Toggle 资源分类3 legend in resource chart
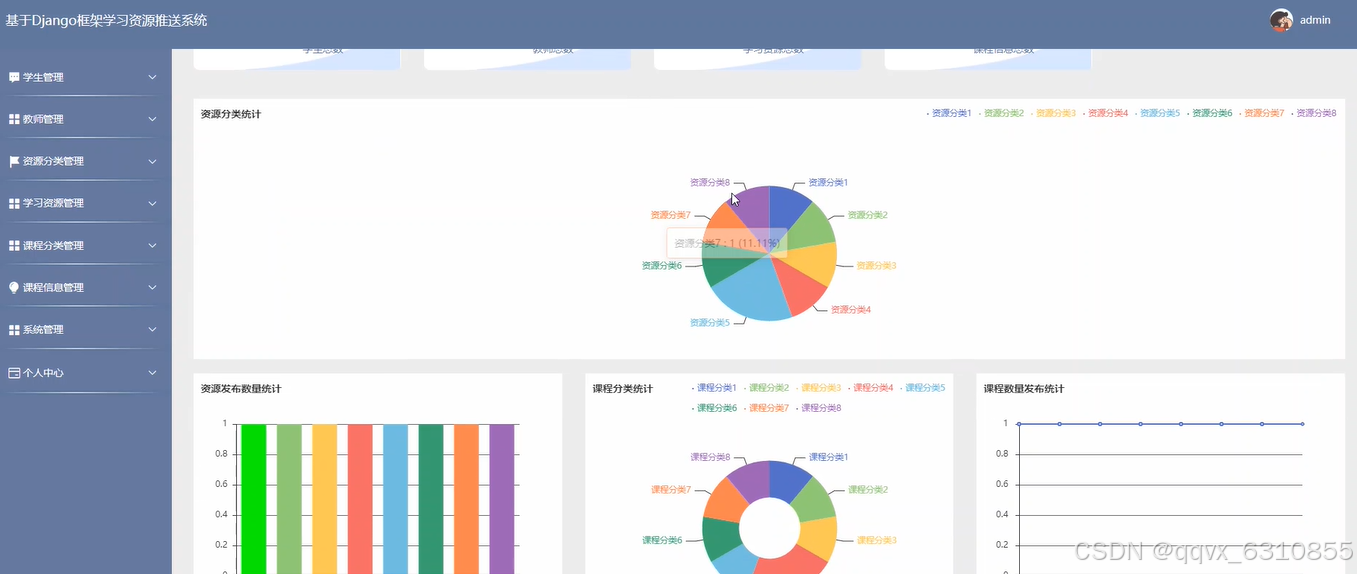 1053,113
